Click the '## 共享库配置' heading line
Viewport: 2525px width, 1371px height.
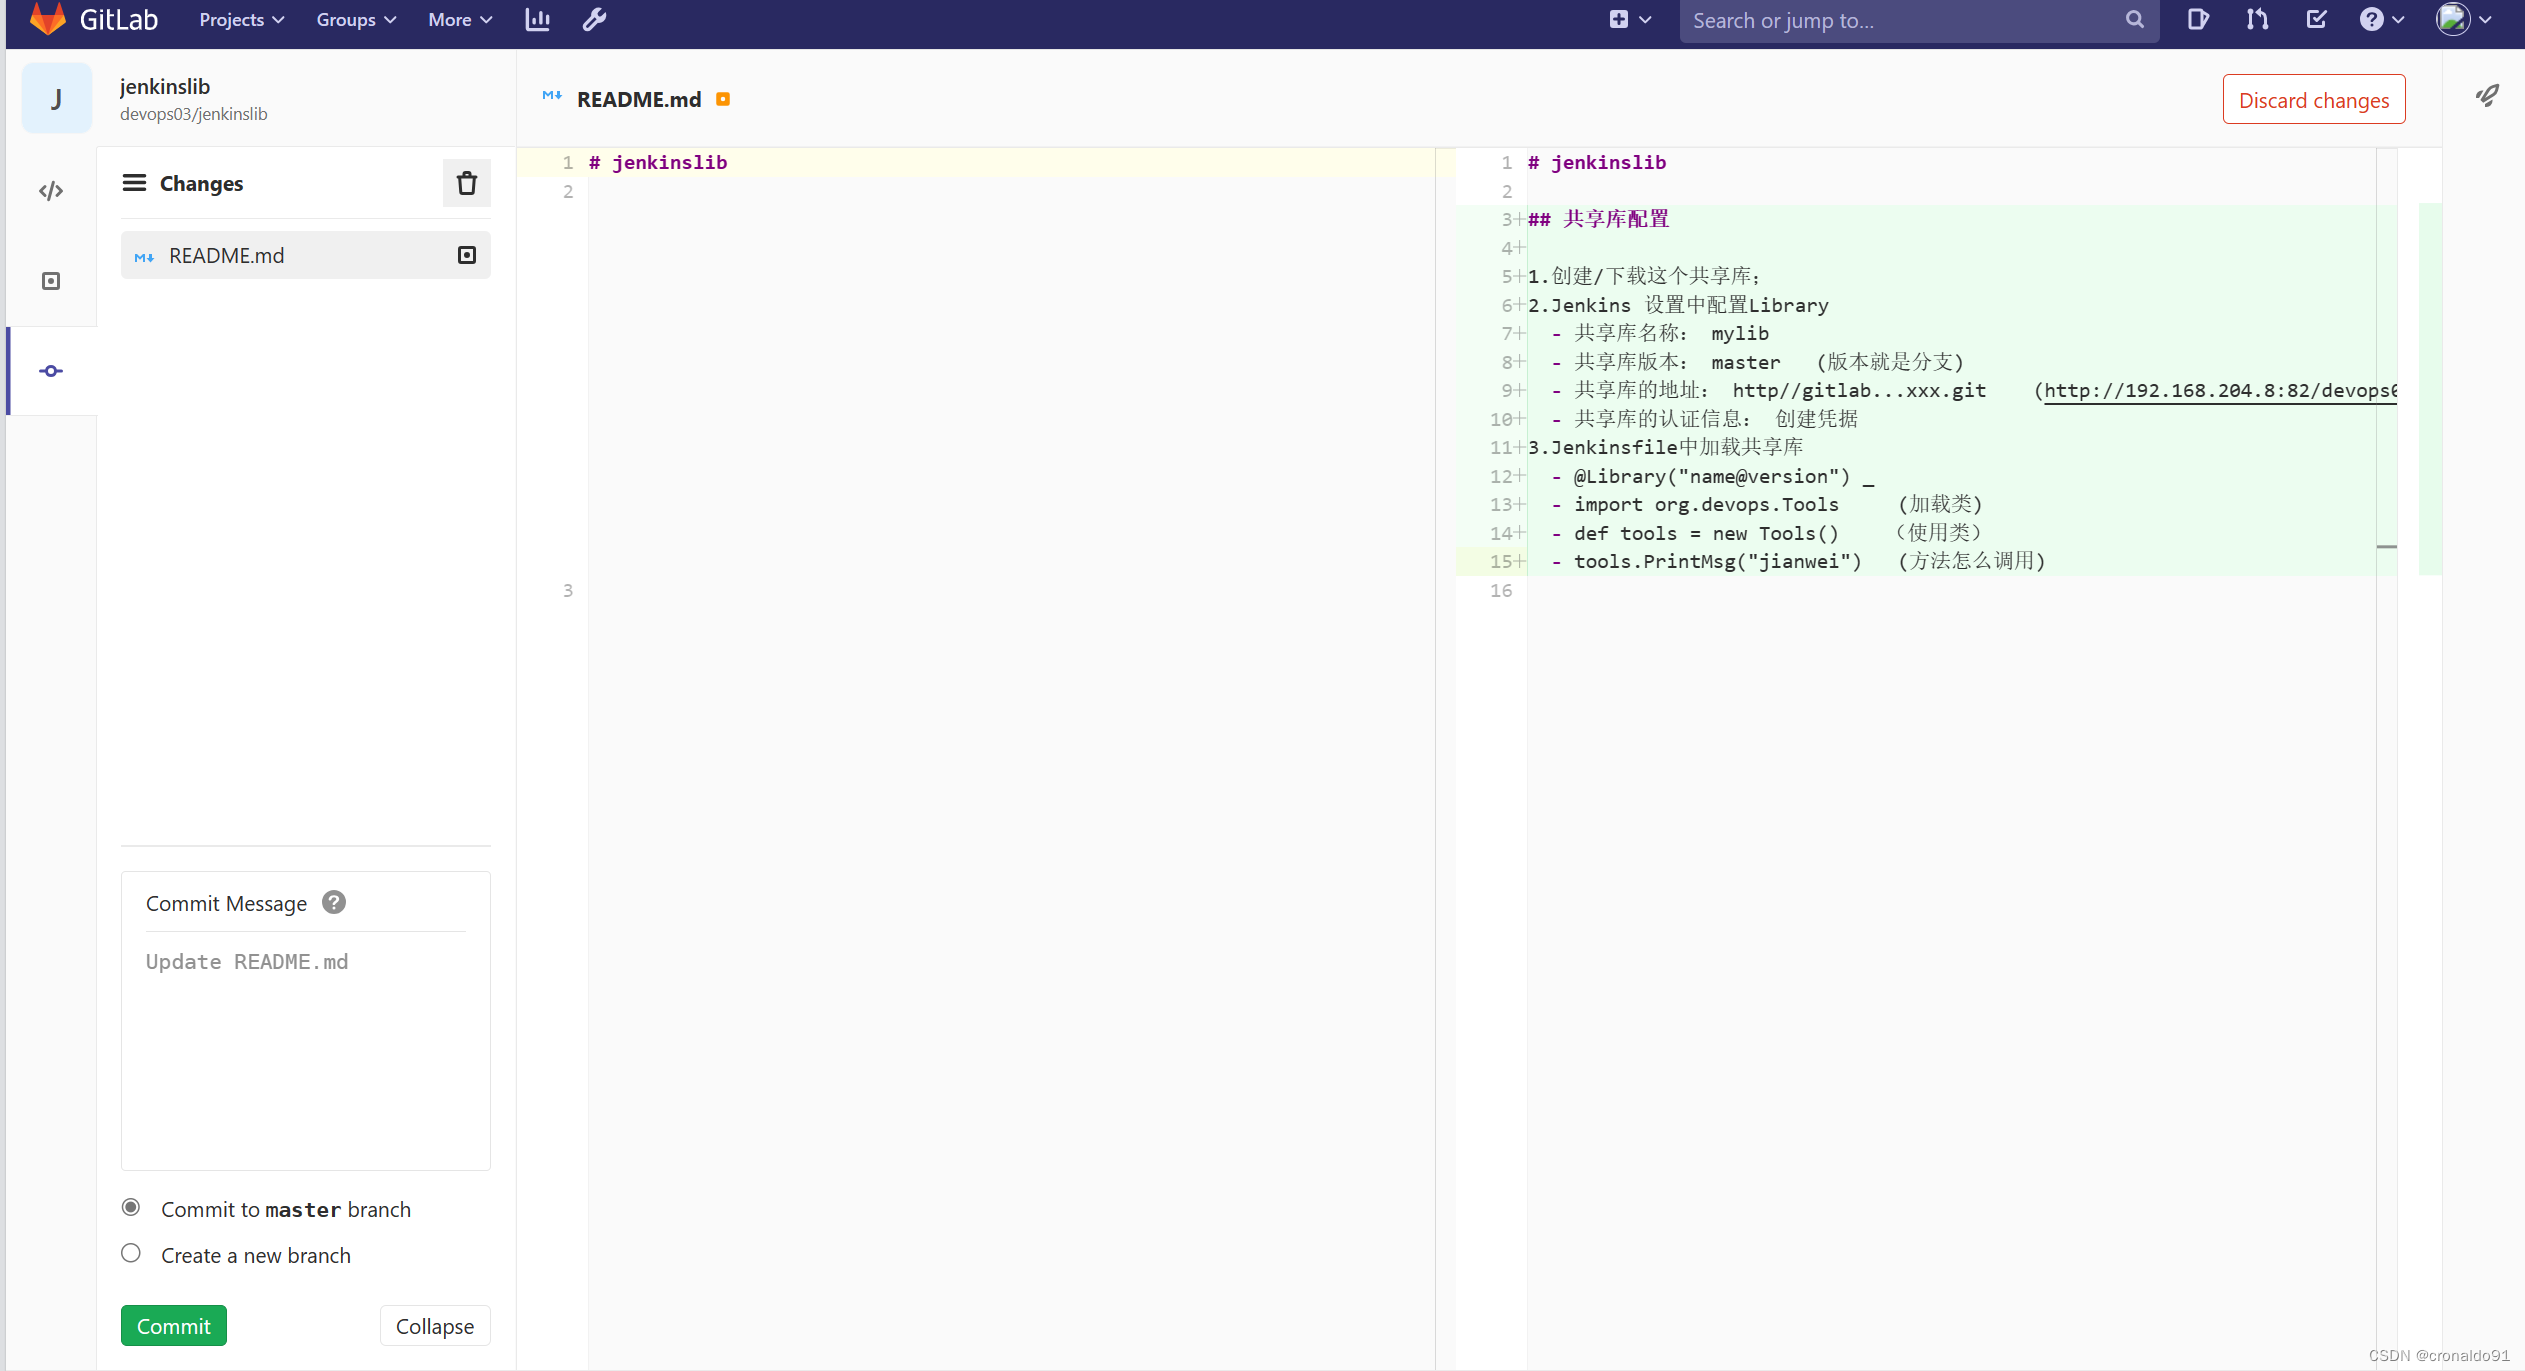click(1598, 219)
